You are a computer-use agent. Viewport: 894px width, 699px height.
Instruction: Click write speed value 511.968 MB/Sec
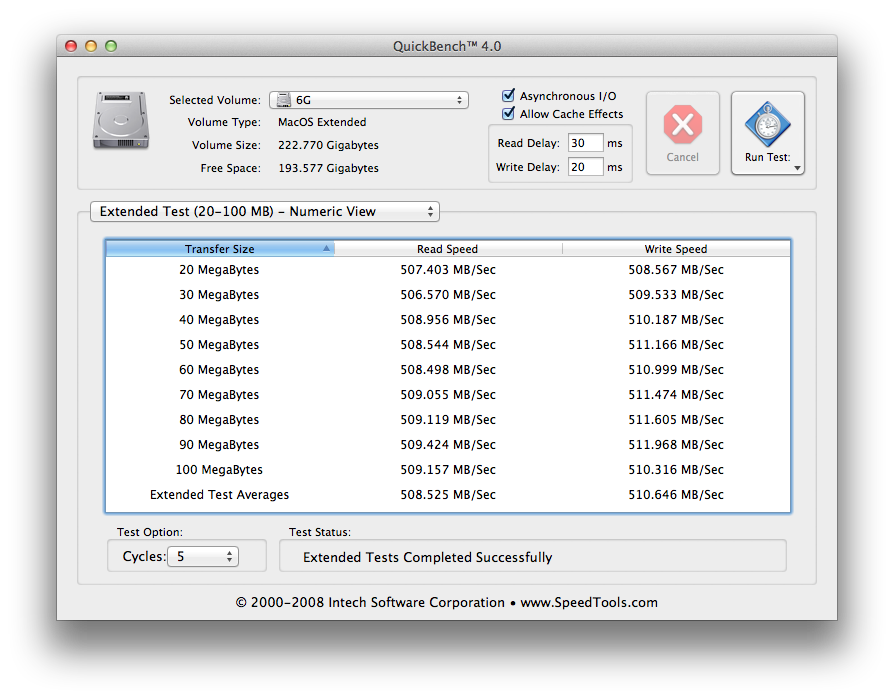(676, 445)
